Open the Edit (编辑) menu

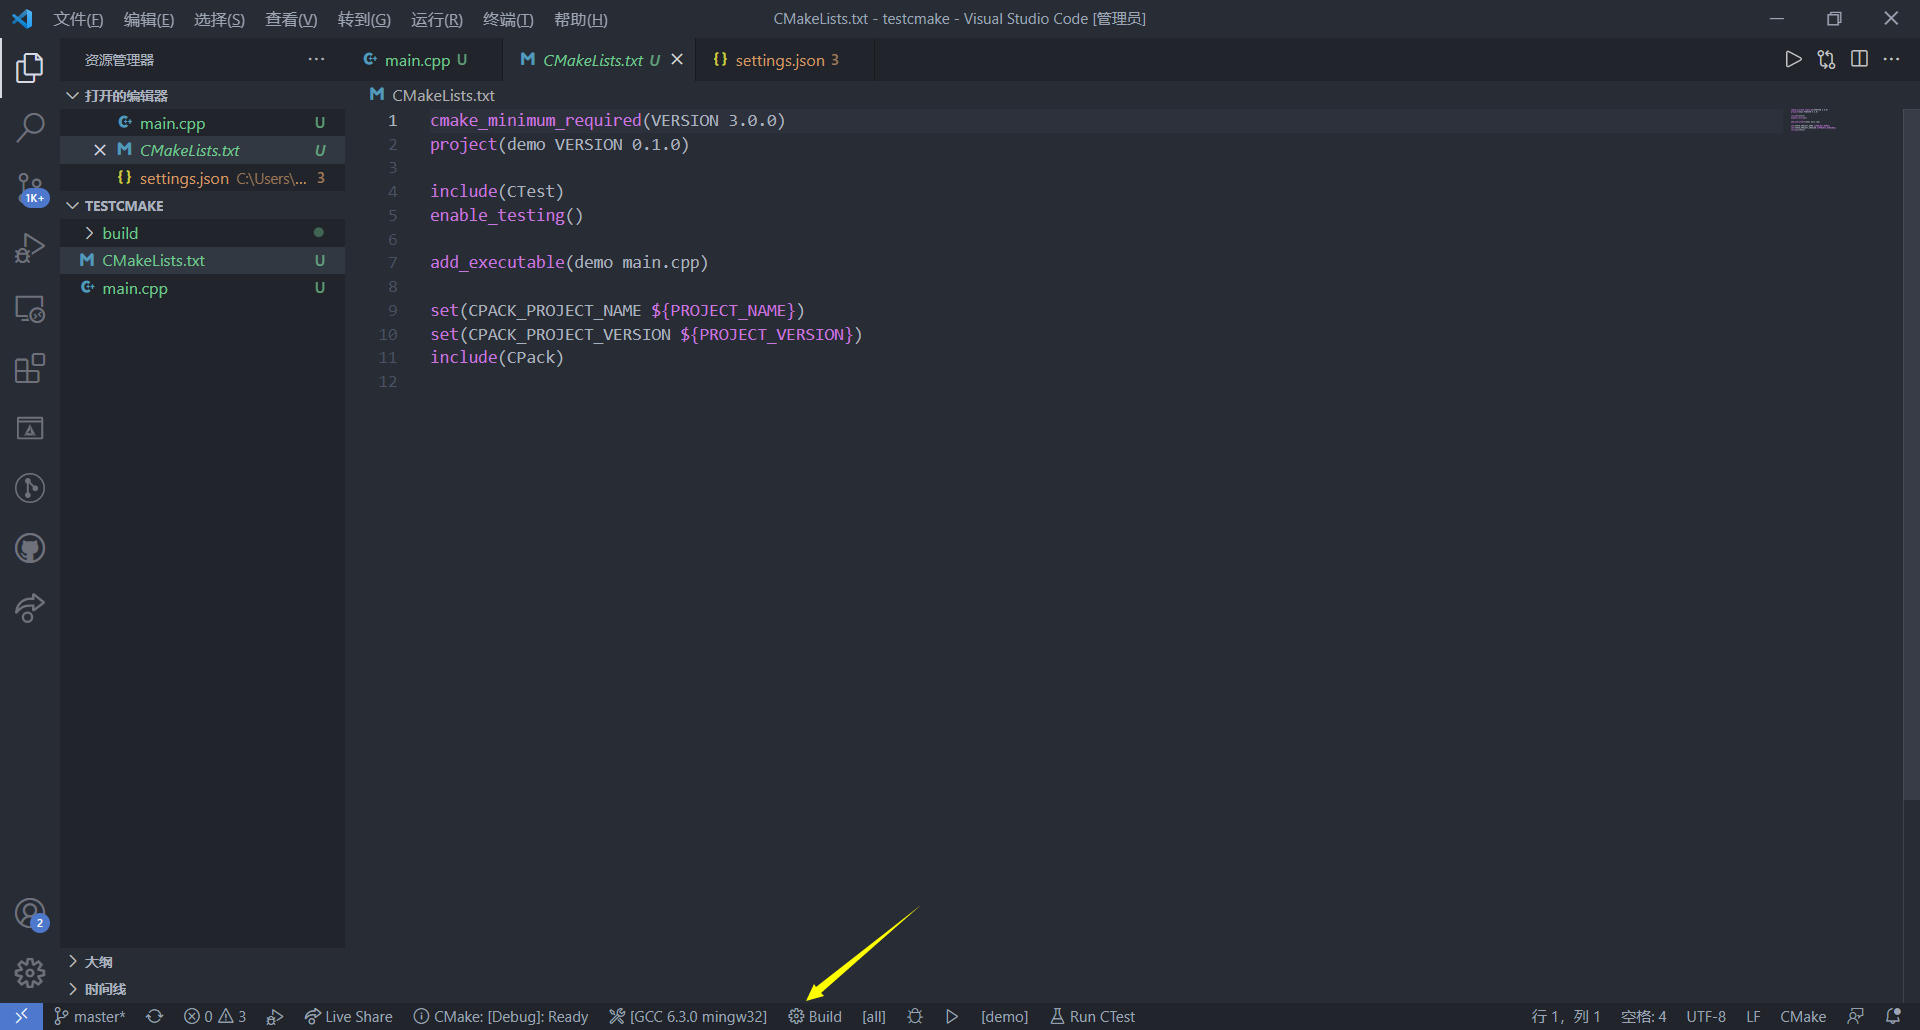(x=149, y=19)
